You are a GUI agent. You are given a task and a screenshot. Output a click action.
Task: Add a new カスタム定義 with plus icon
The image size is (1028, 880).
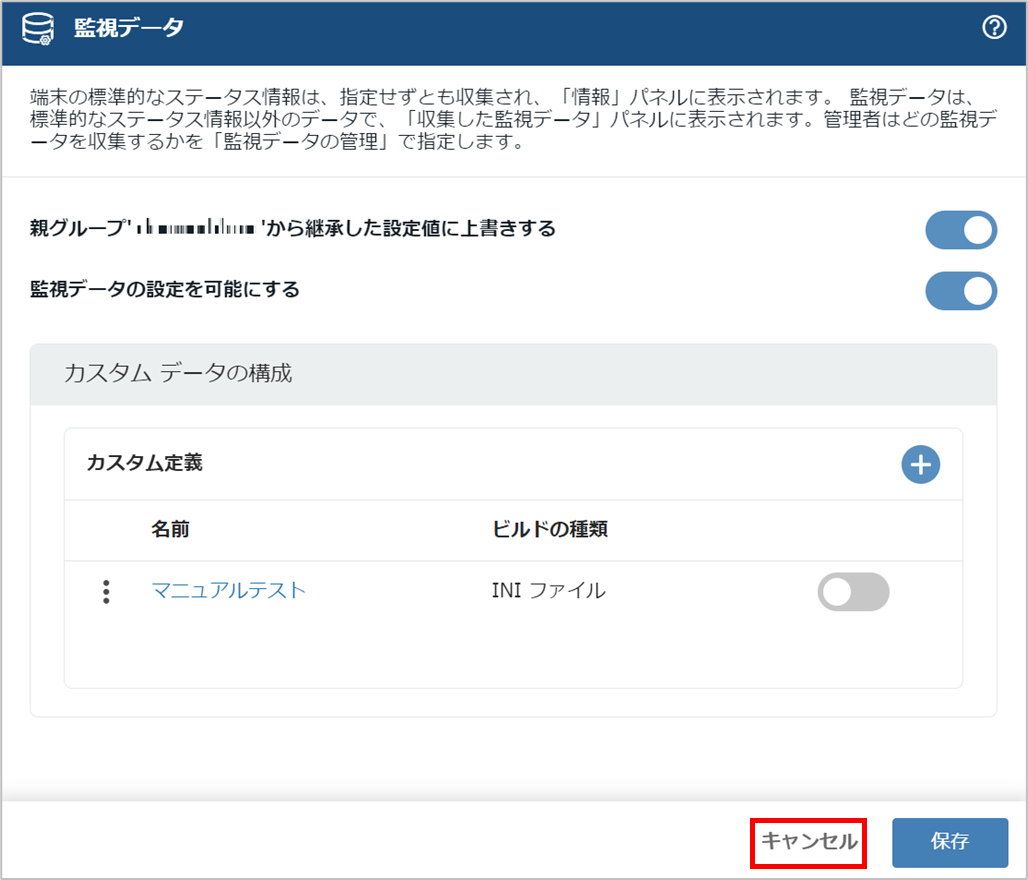click(x=920, y=464)
